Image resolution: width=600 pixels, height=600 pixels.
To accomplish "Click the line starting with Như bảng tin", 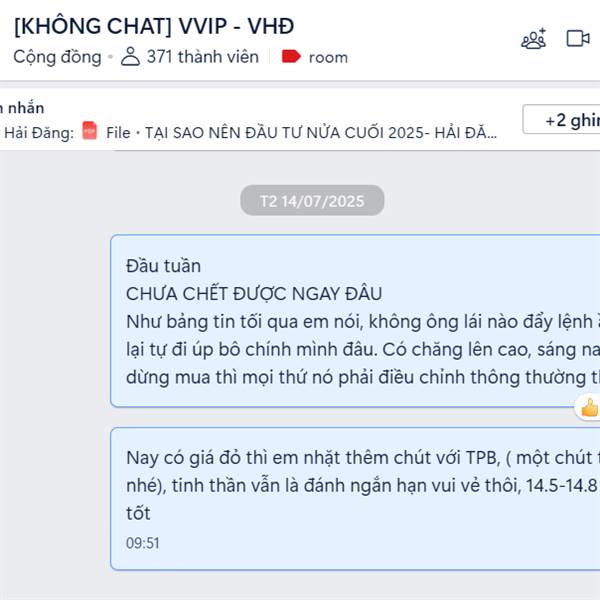I will (363, 322).
